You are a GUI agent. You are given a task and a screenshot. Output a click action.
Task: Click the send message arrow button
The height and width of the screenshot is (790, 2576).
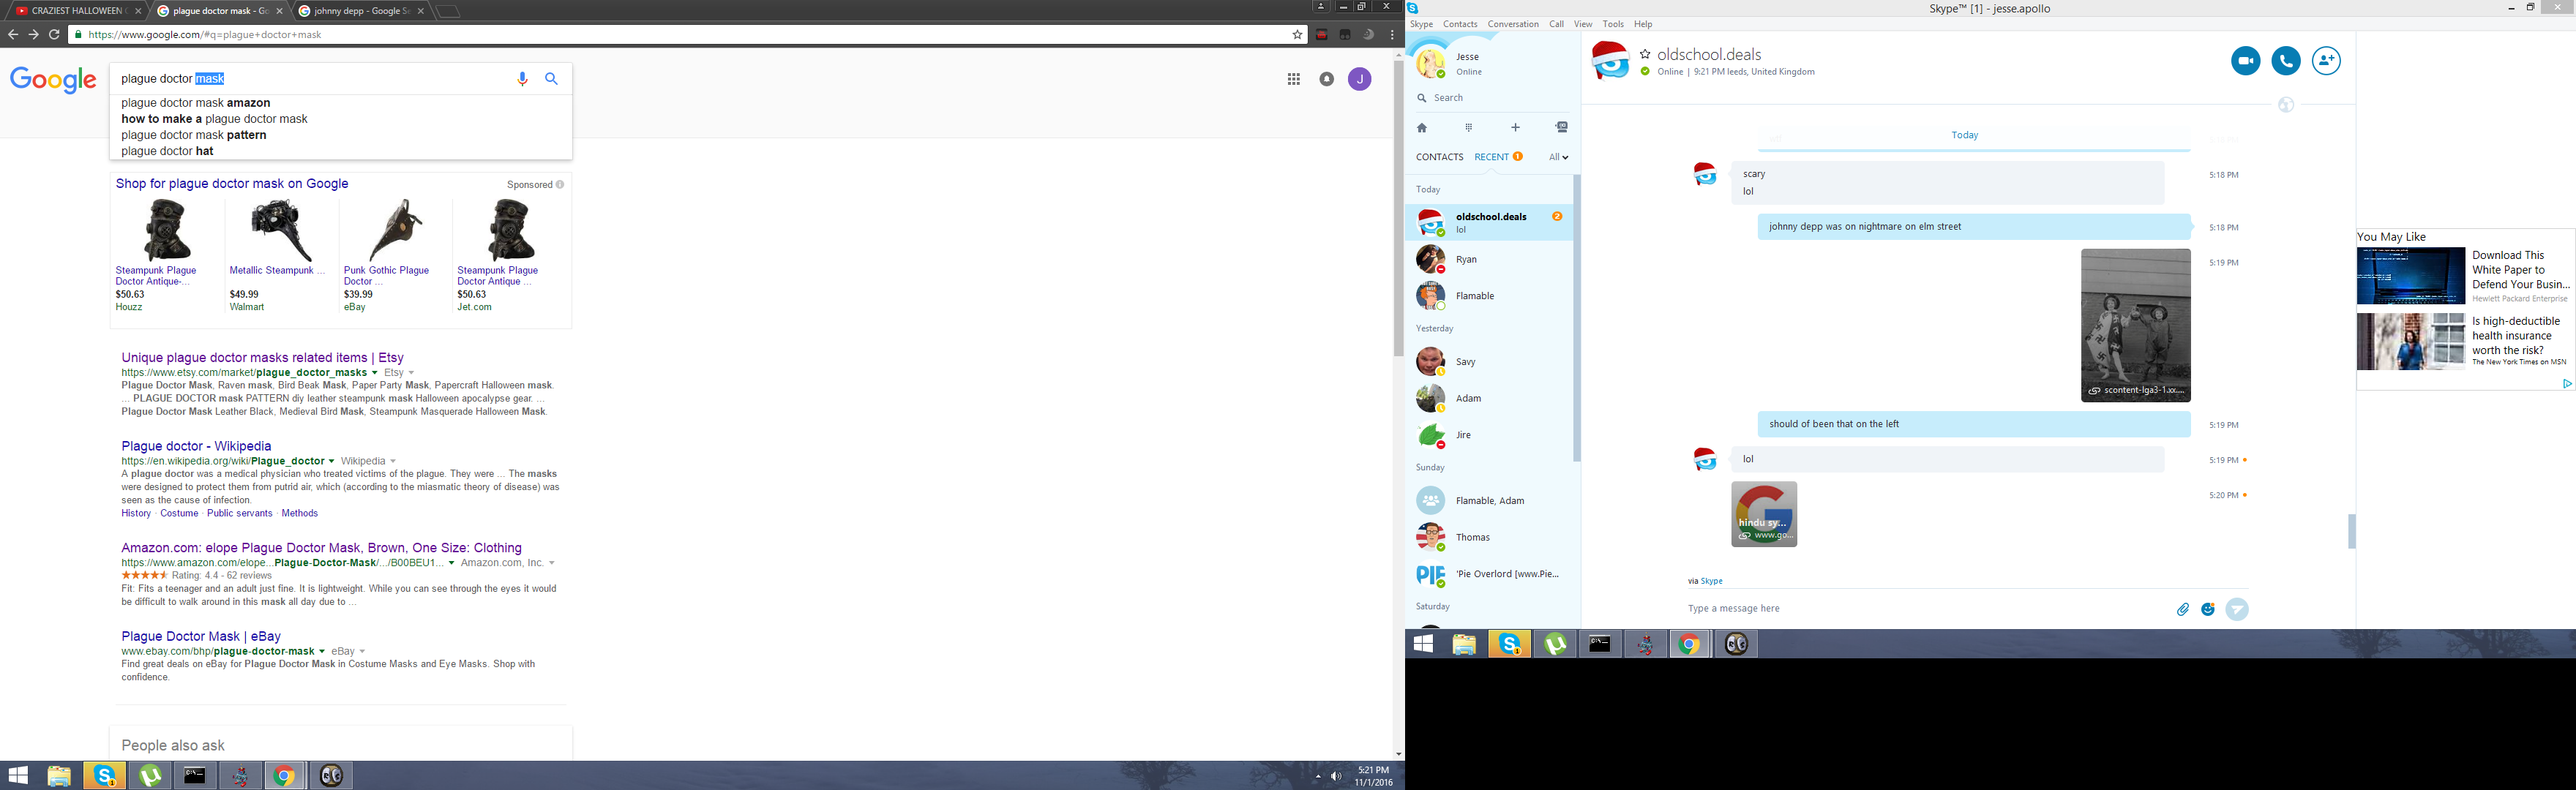point(2237,609)
